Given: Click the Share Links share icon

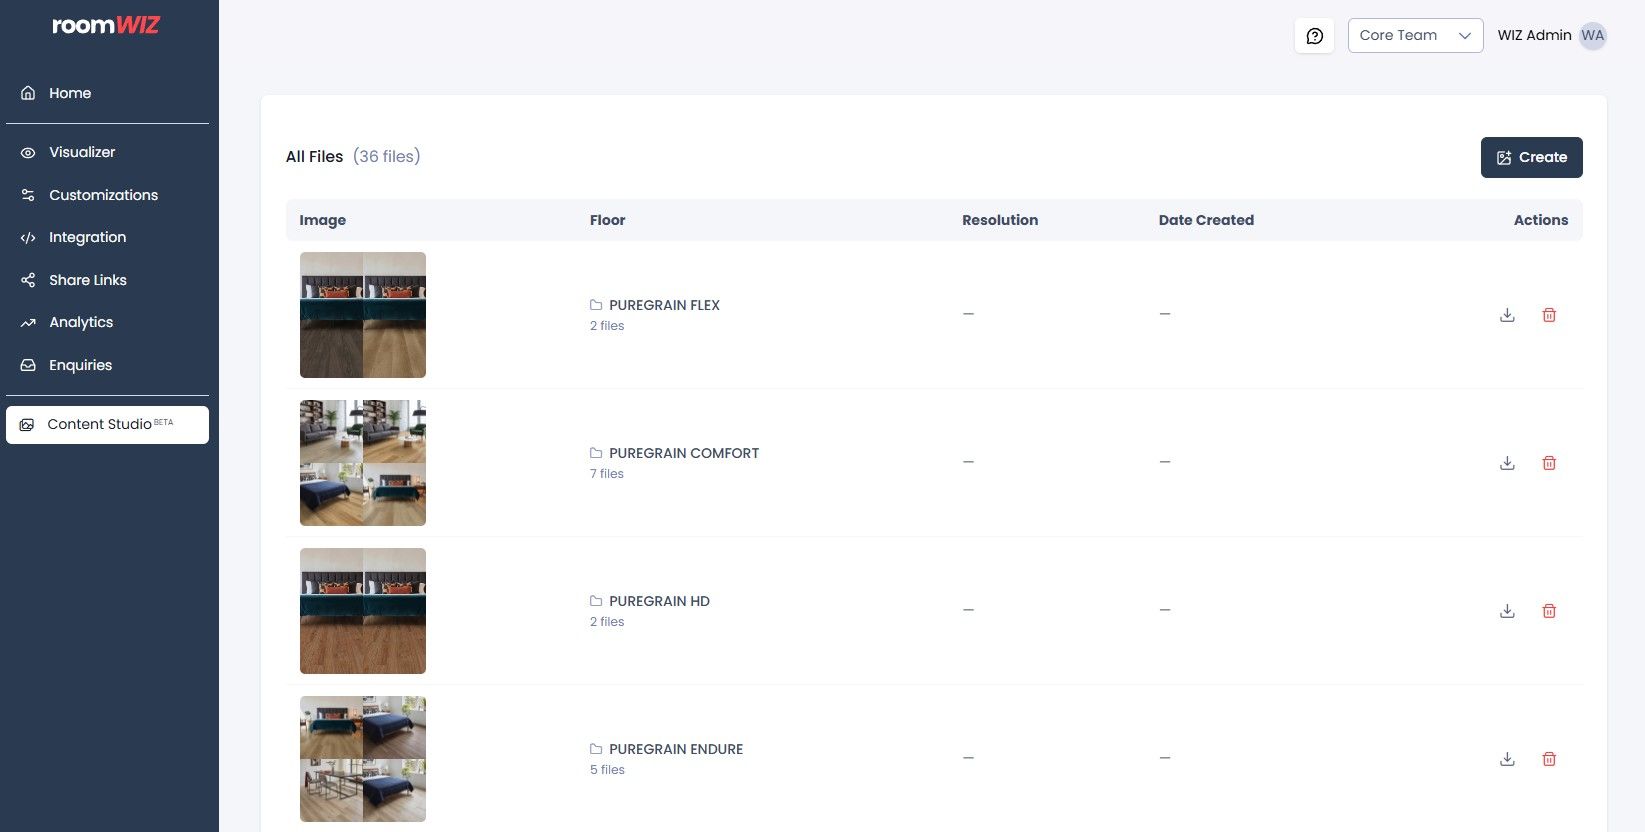Looking at the screenshot, I should [28, 280].
